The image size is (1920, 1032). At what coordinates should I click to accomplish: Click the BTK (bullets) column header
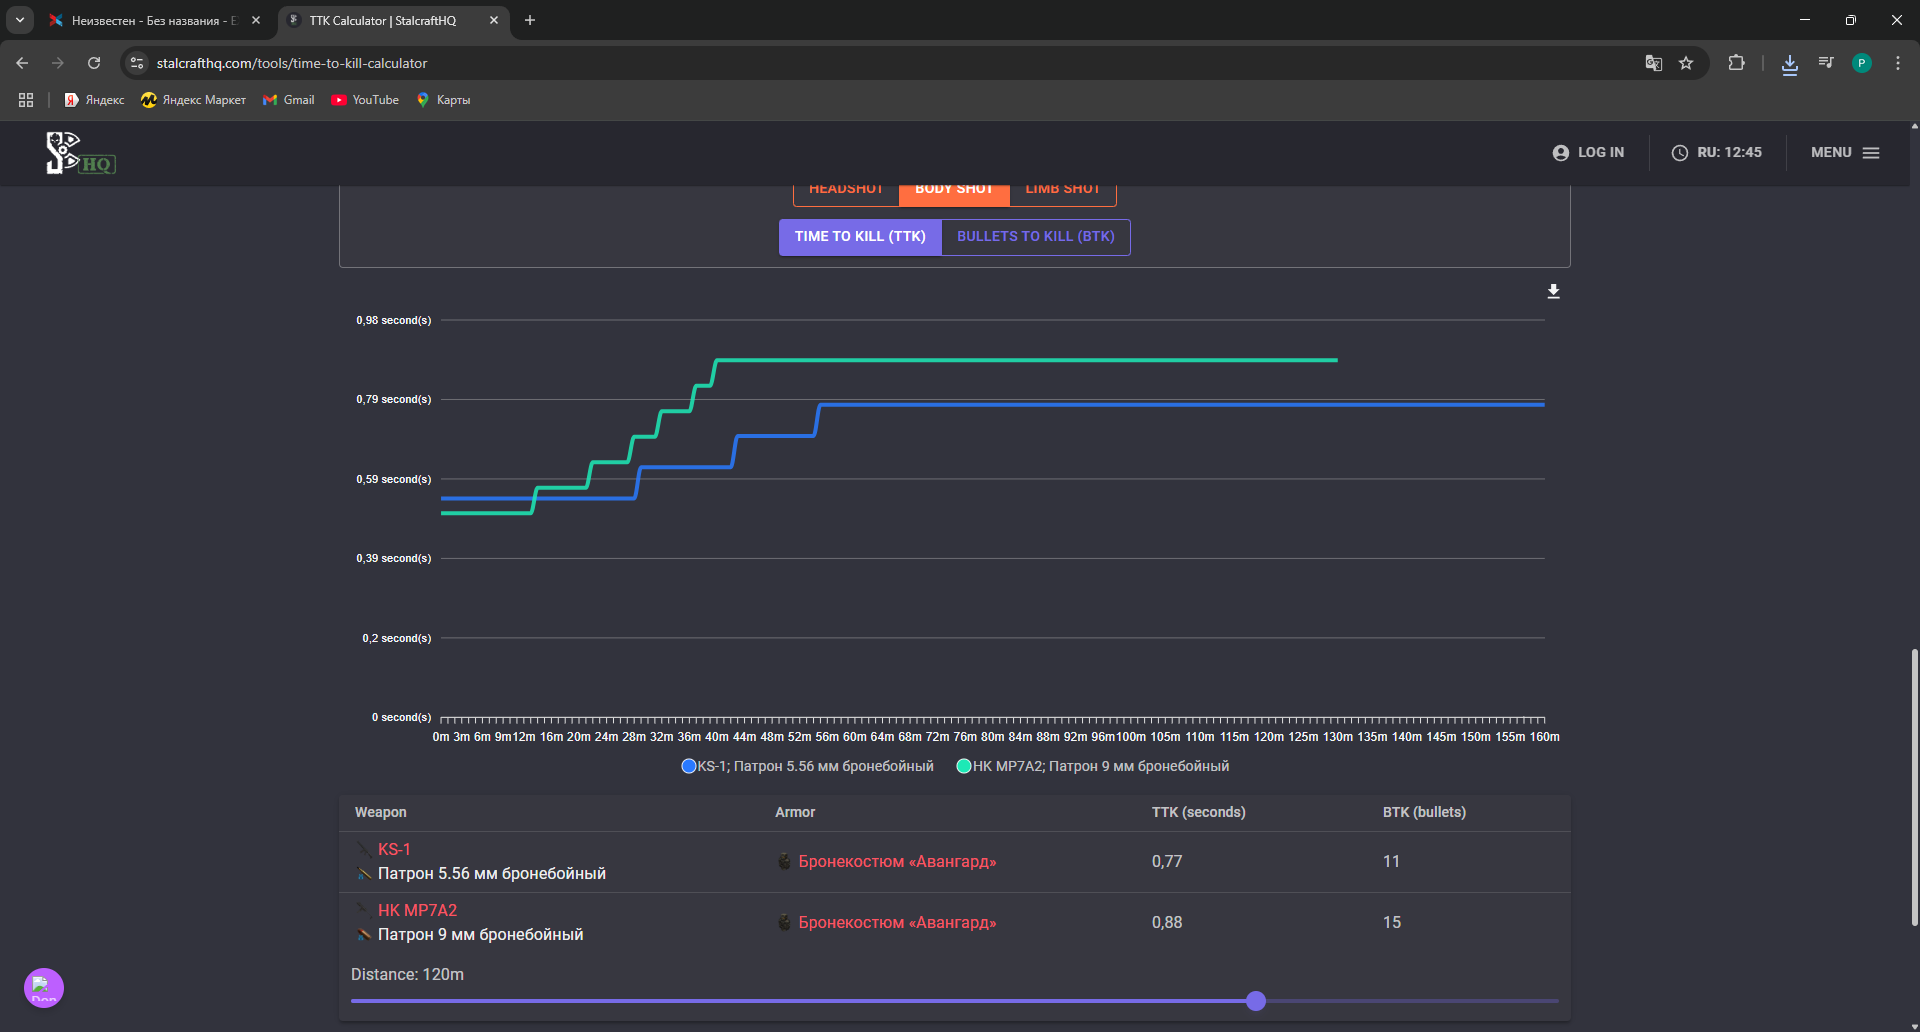(1424, 813)
